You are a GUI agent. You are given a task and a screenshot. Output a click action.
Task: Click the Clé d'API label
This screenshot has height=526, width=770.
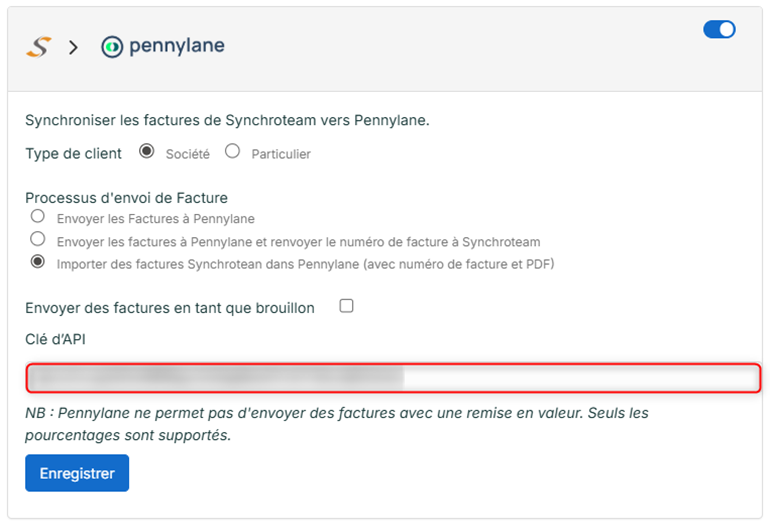(x=55, y=339)
